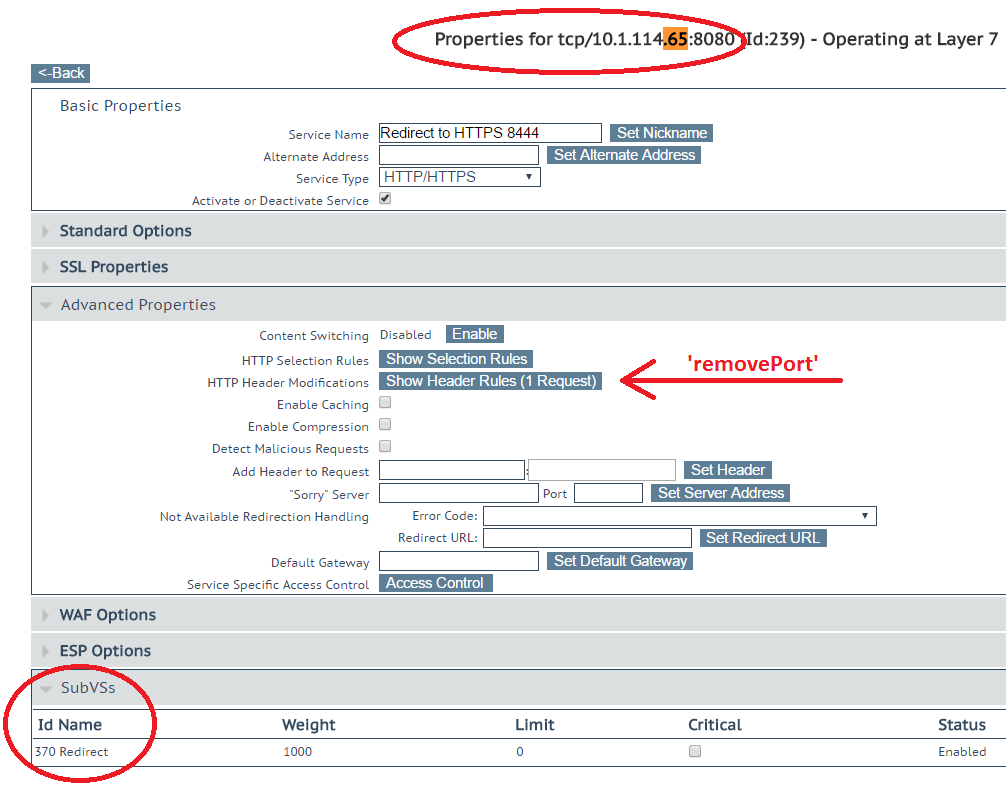Open Show Header Rules (1 Request)
This screenshot has height=785, width=1006.
point(490,381)
